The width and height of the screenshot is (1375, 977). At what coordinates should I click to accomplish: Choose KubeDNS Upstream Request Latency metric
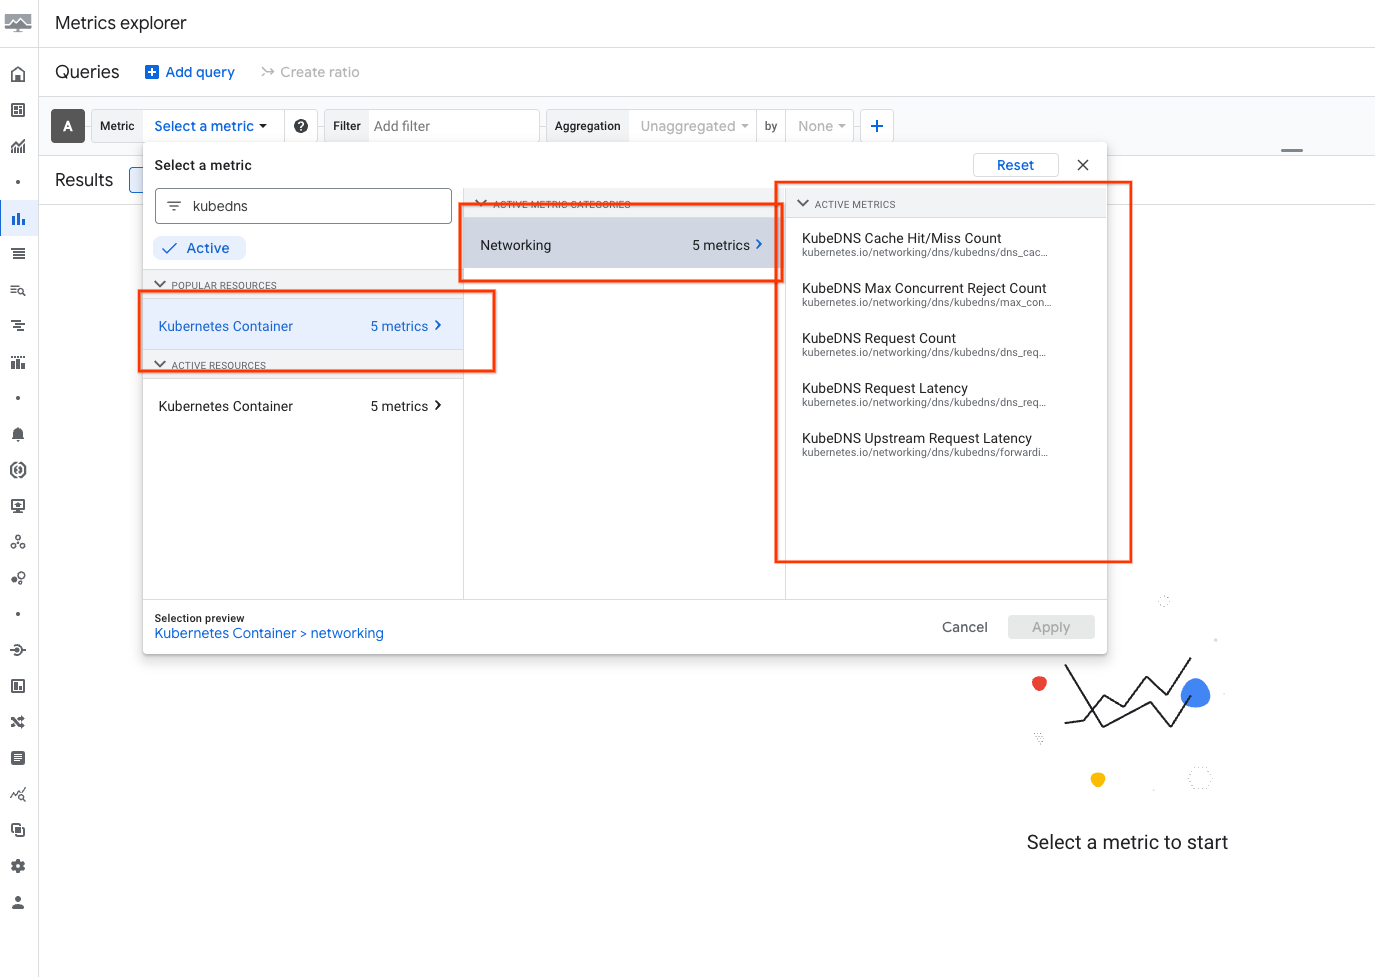tap(946, 444)
